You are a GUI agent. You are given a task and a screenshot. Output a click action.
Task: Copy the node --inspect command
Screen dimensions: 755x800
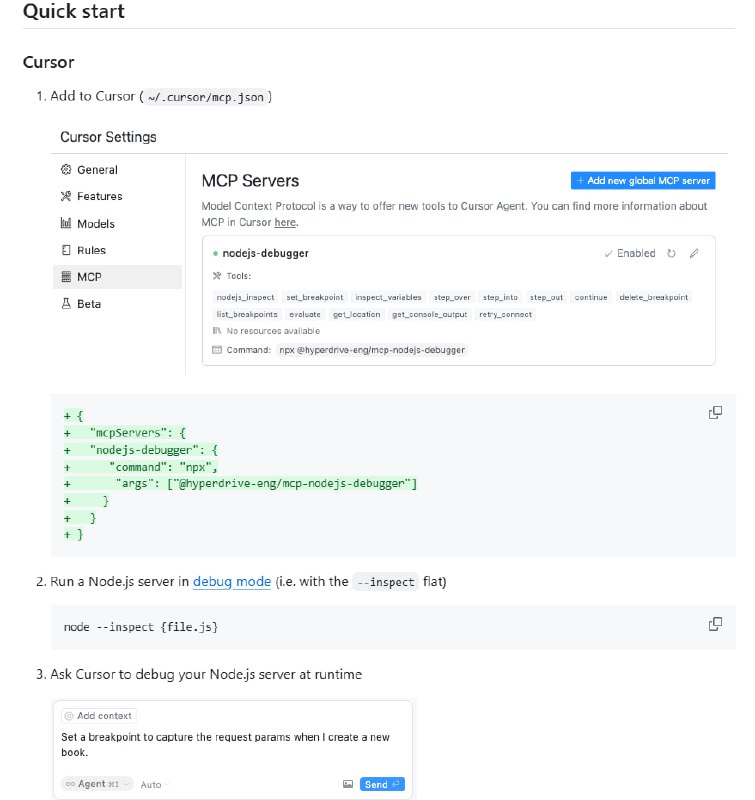[x=713, y=624]
